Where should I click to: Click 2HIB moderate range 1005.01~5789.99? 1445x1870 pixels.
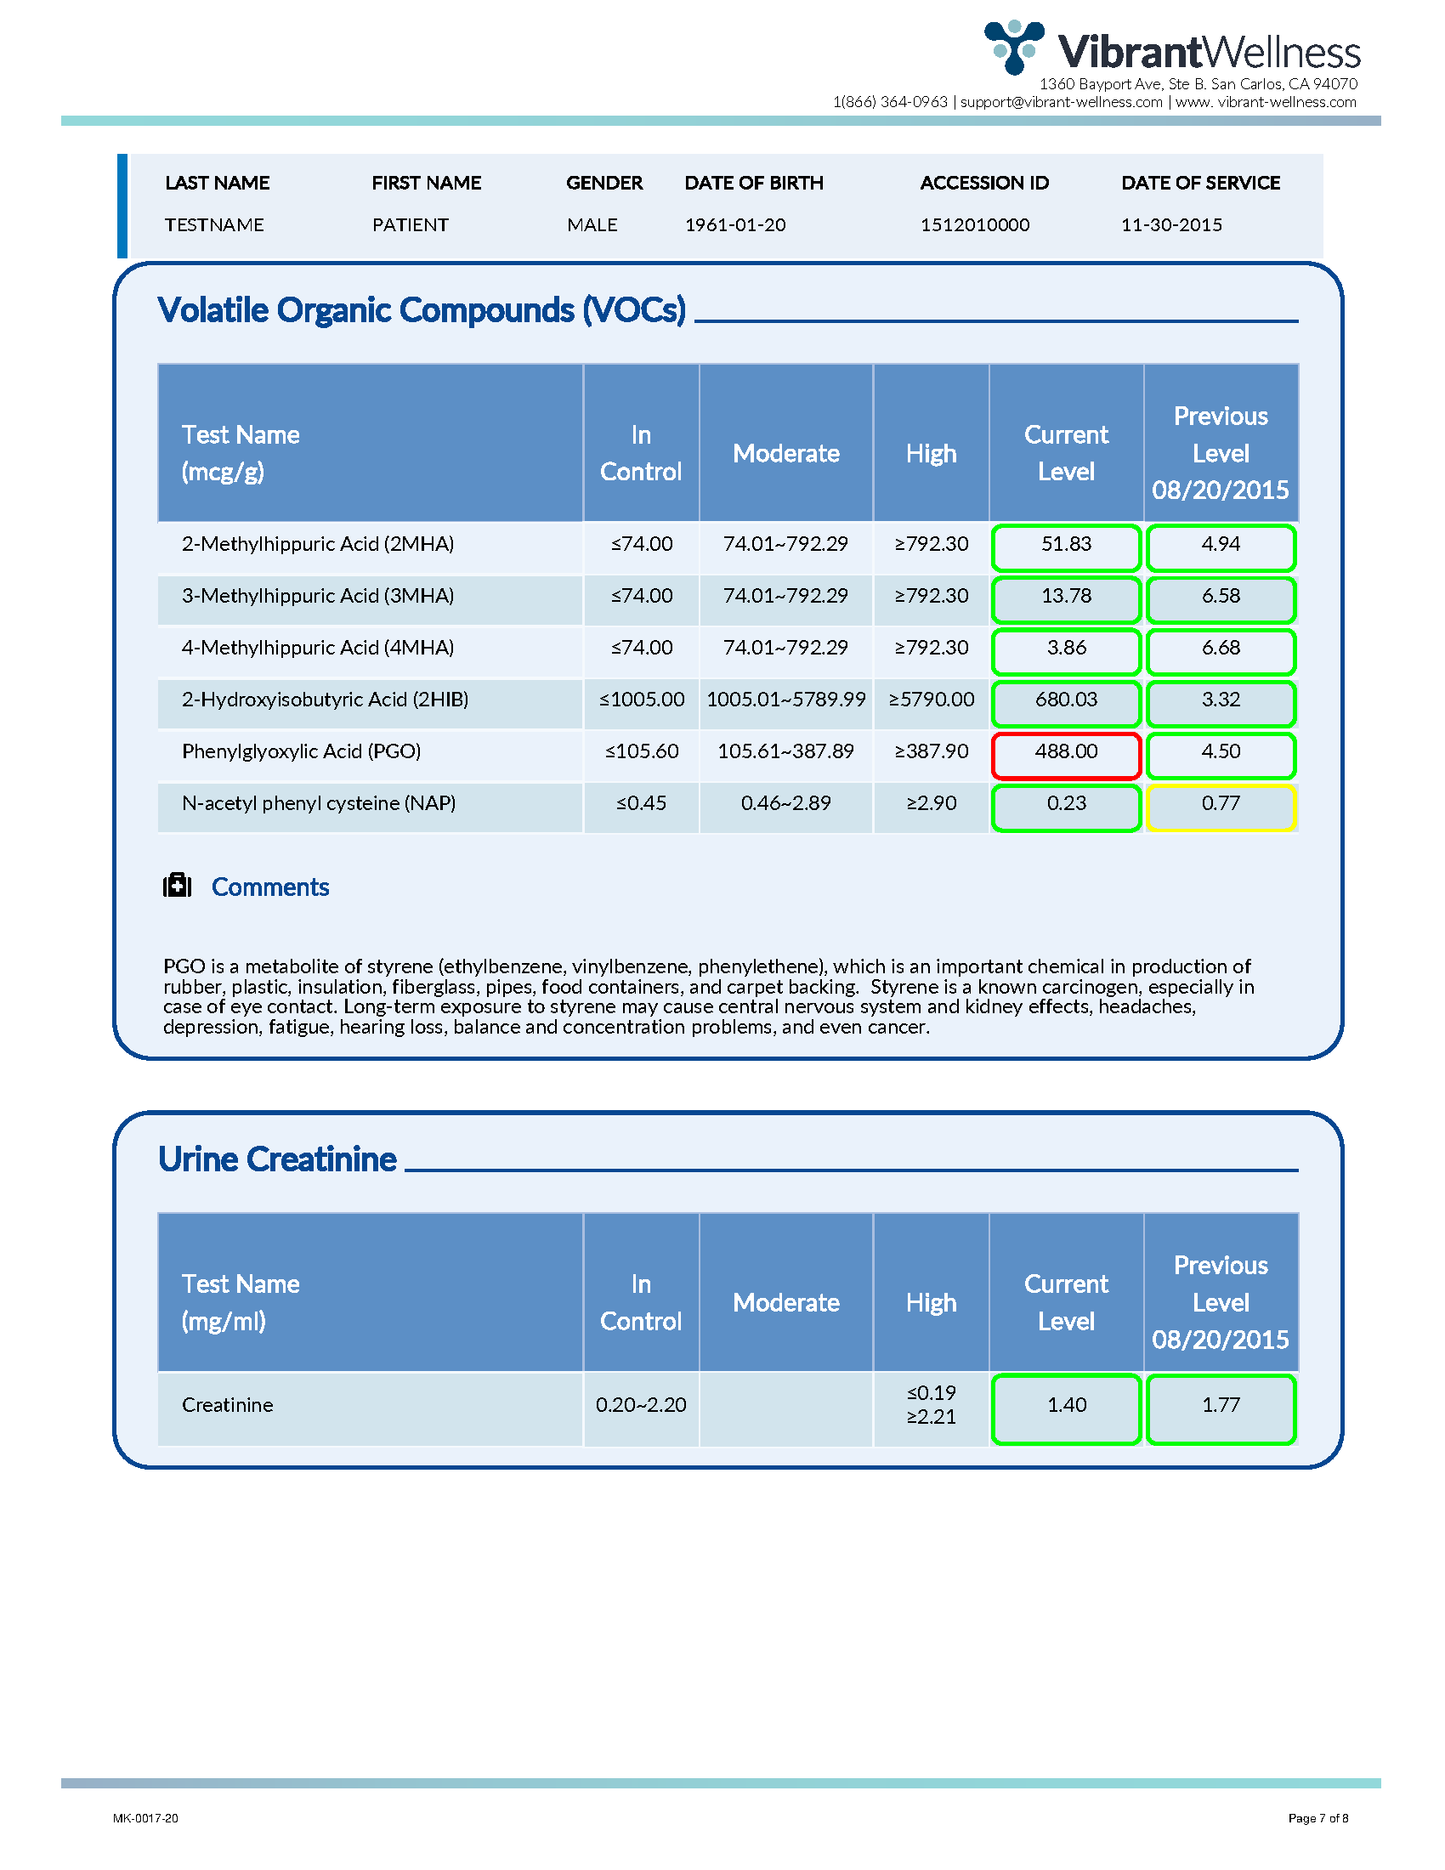click(x=786, y=699)
